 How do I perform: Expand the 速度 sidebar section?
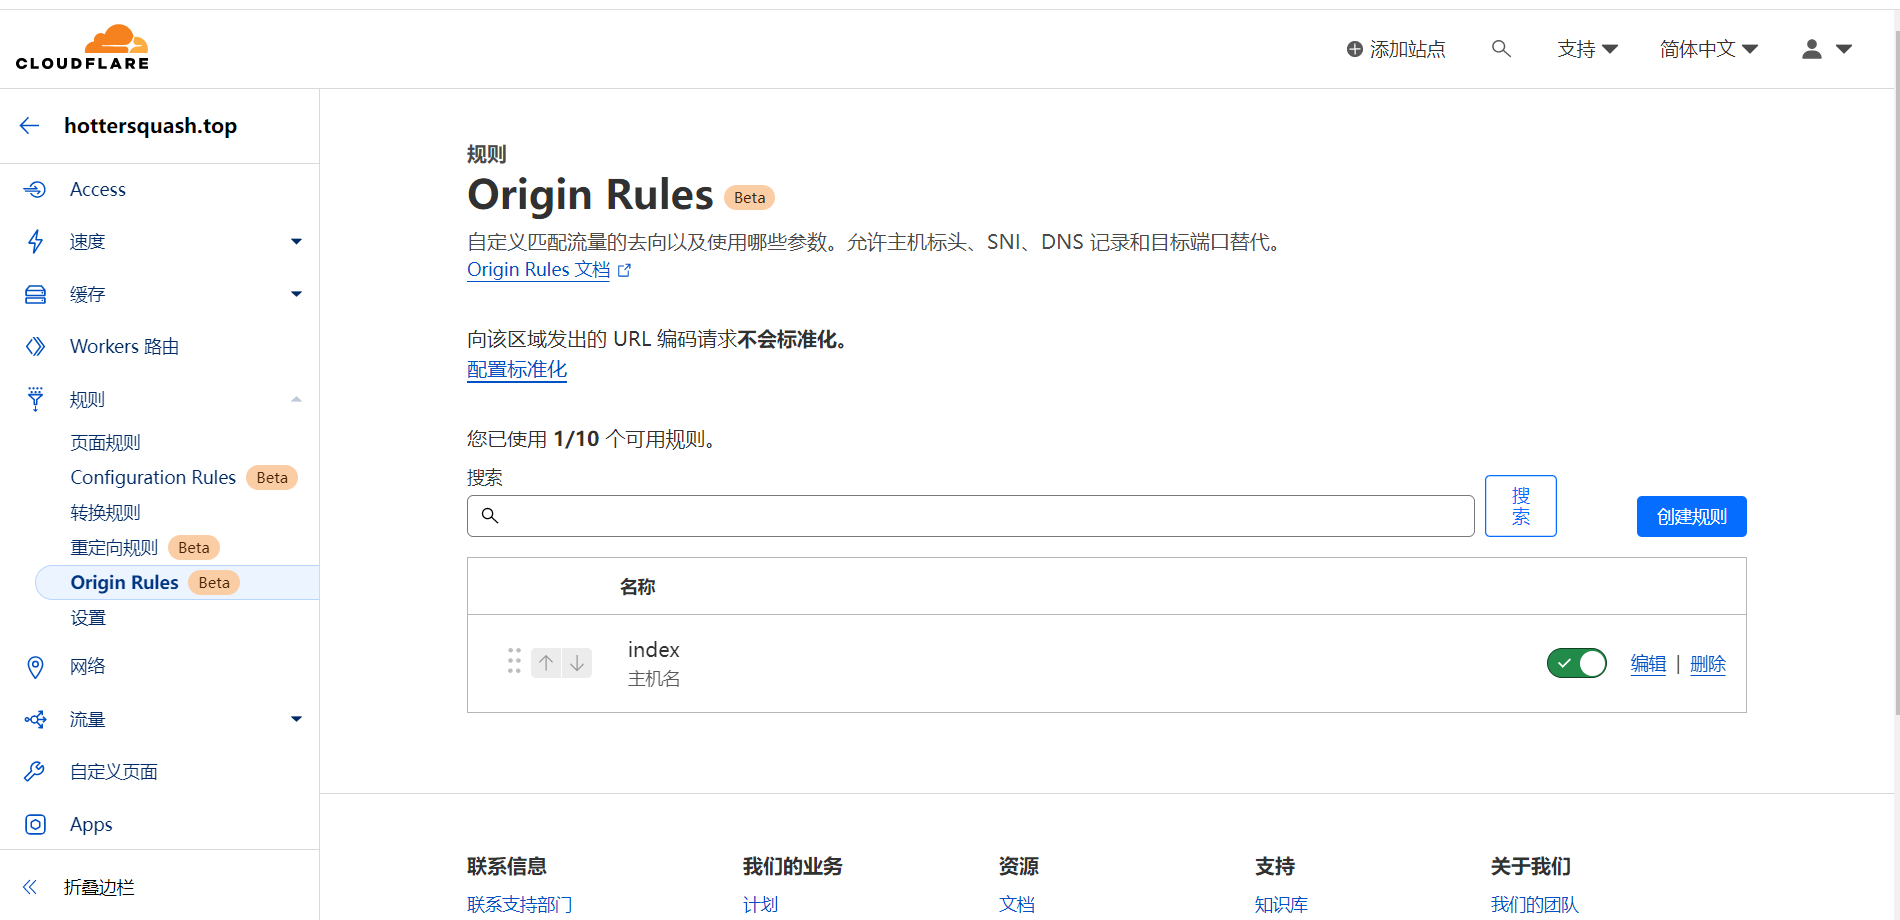coord(296,241)
